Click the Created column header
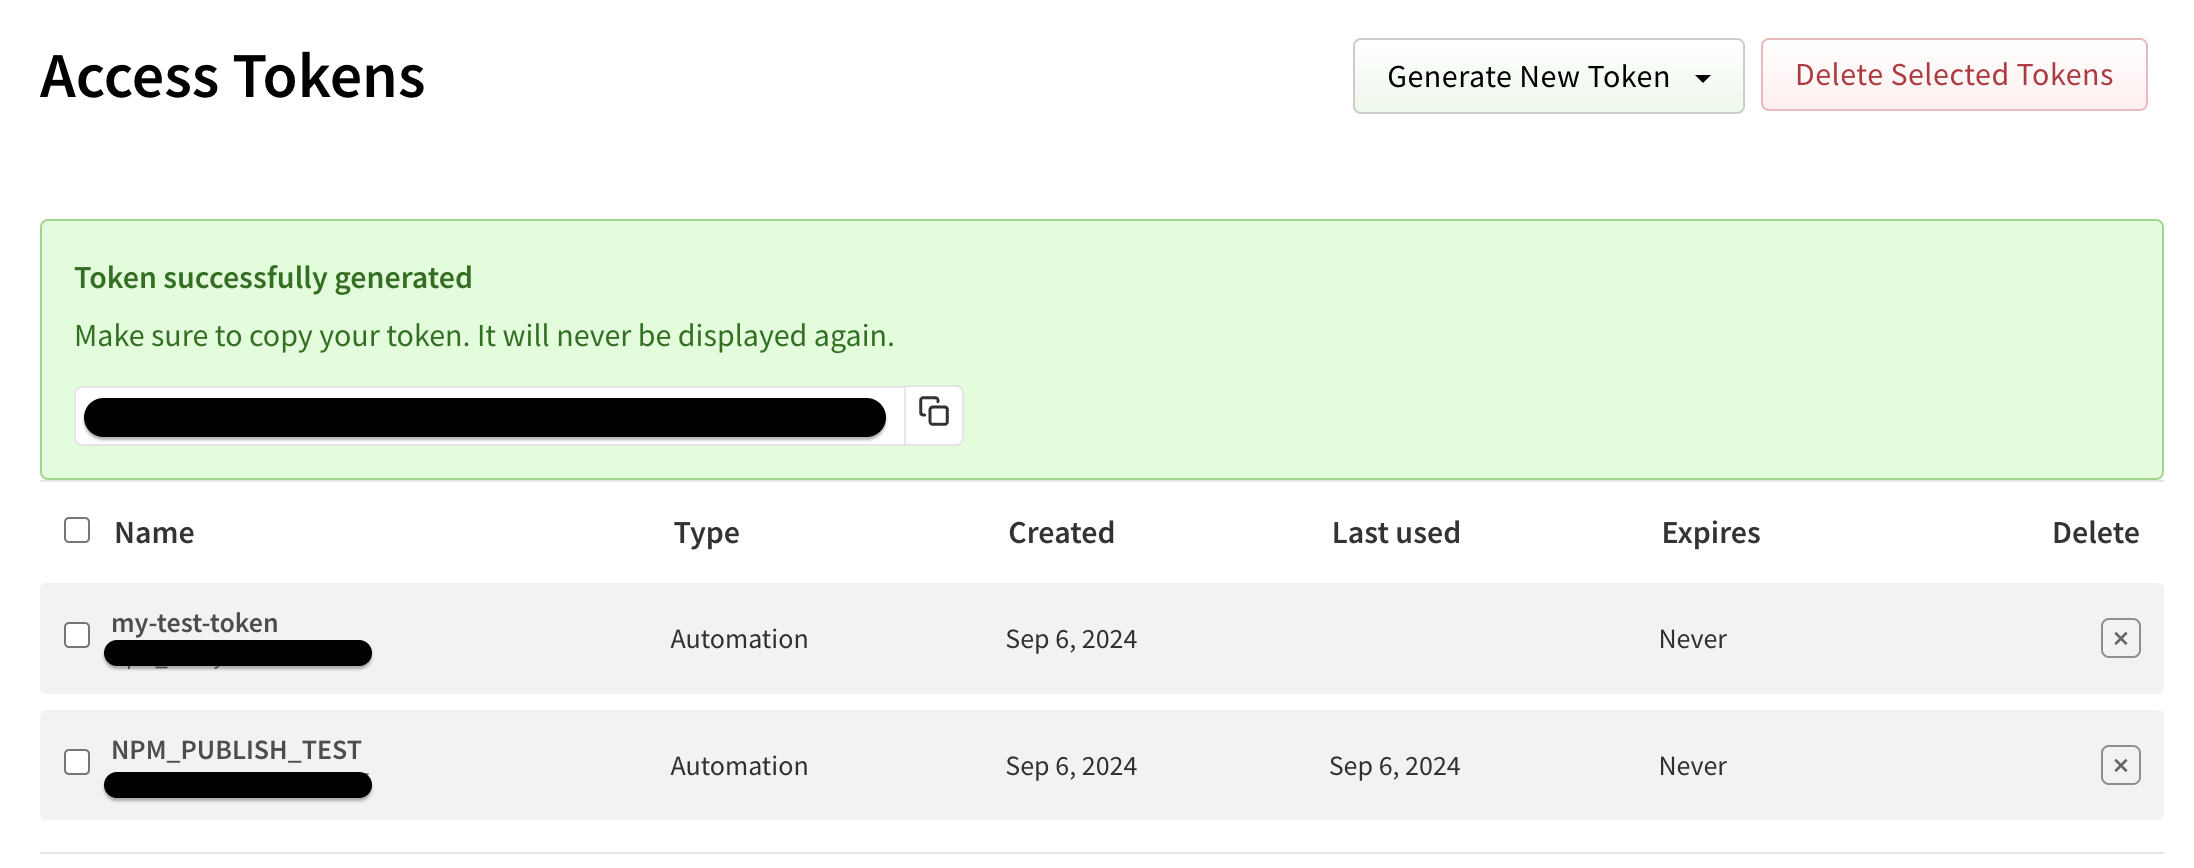 tap(1060, 533)
